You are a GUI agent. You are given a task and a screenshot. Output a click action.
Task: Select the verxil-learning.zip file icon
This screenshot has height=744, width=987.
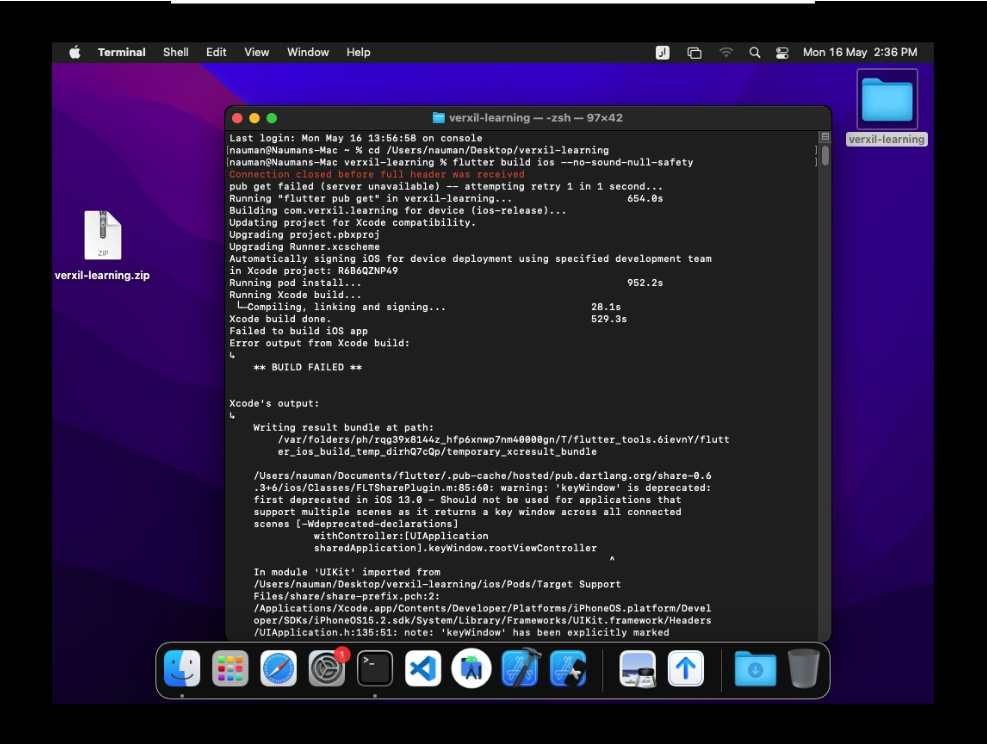pyautogui.click(x=103, y=235)
